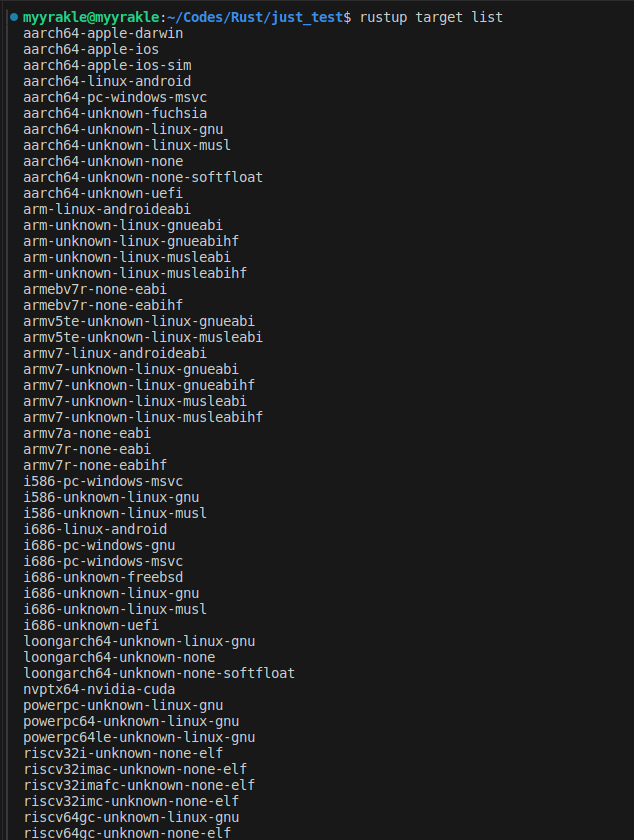This screenshot has height=840, width=634.
Task: Click the loongarch64-unknown-none-softfloat target
Action: (159, 674)
